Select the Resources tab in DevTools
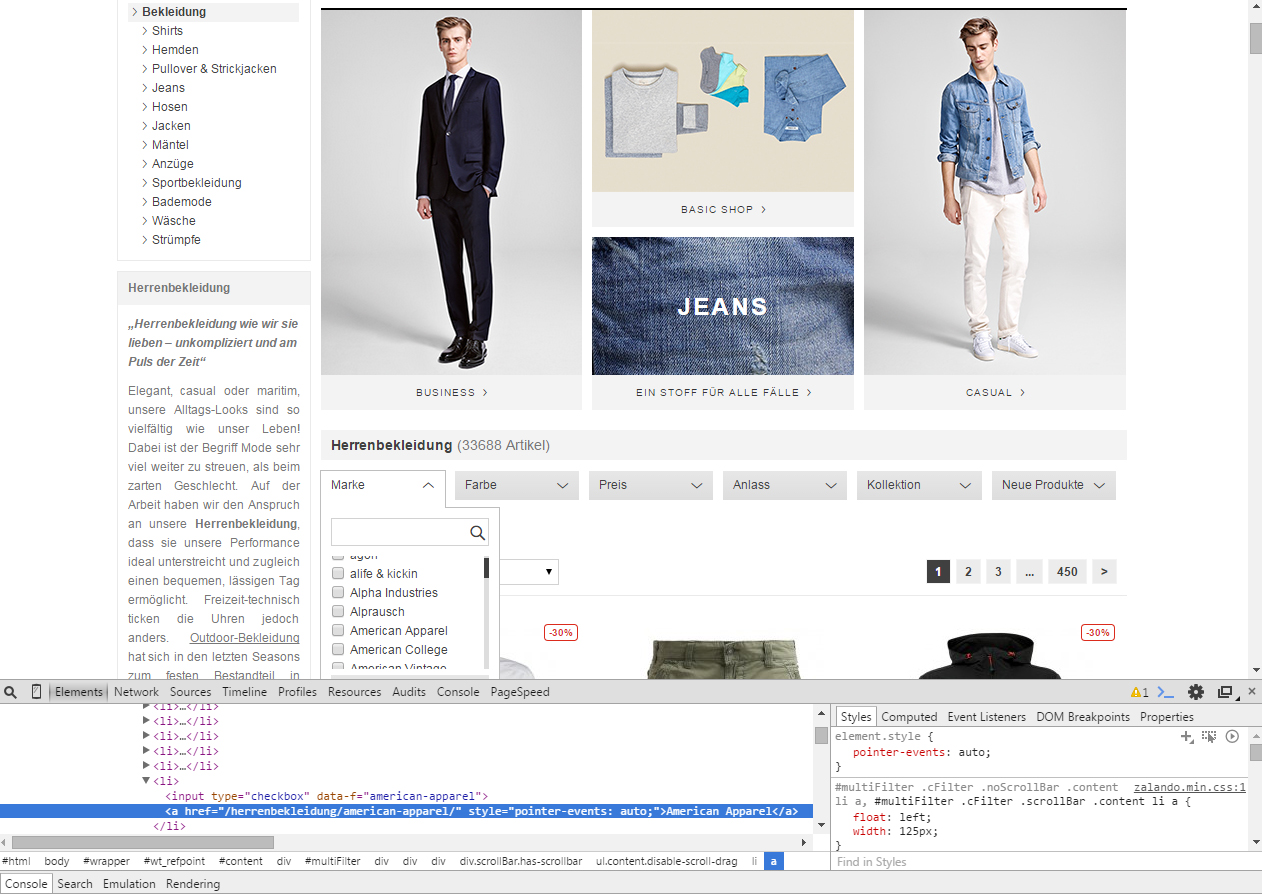Image resolution: width=1262 pixels, height=894 pixels. [x=354, y=692]
